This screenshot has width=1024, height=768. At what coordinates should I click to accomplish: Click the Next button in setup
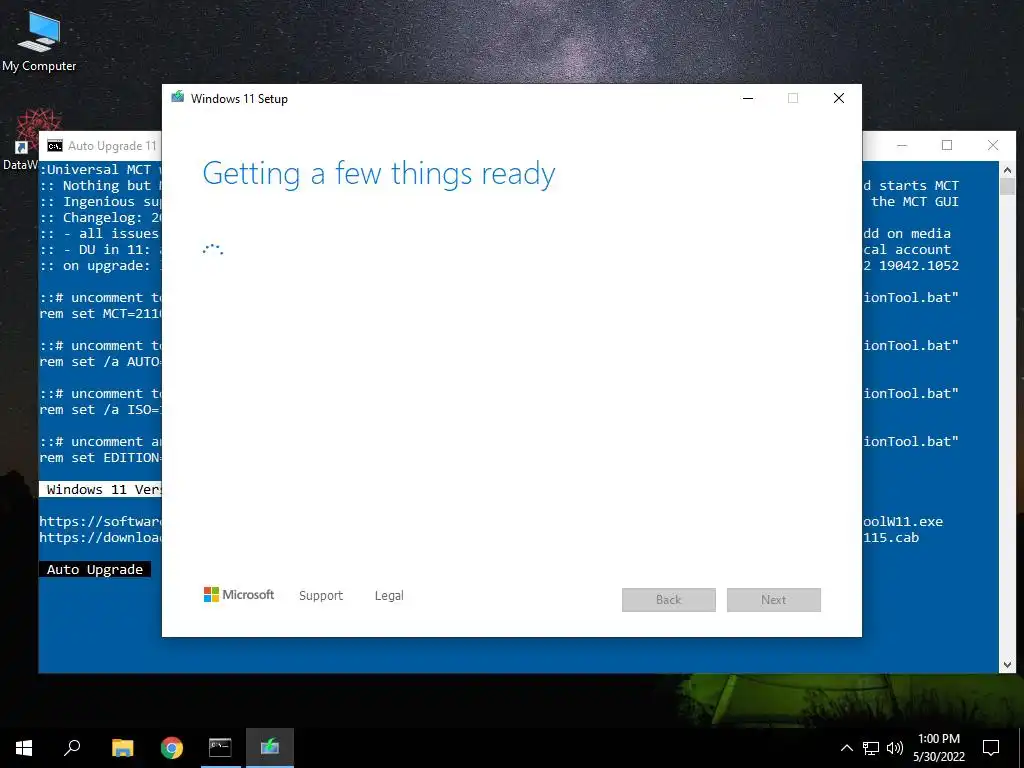click(774, 600)
